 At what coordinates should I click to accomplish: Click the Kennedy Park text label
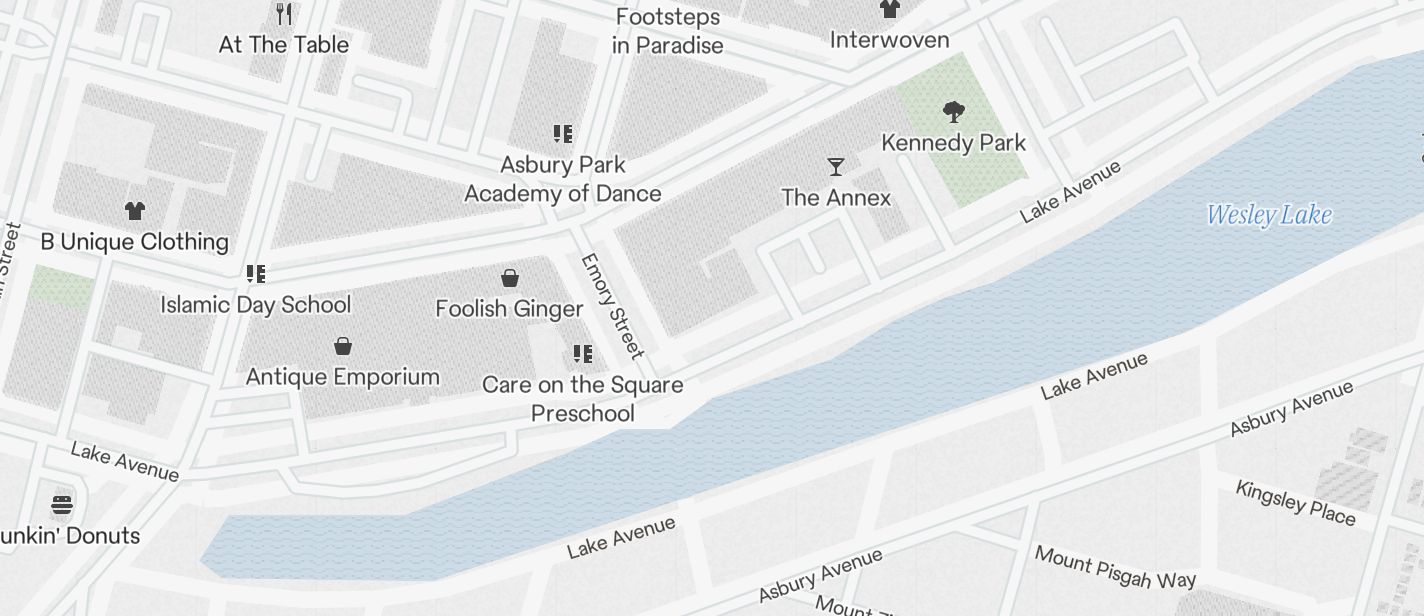(954, 143)
